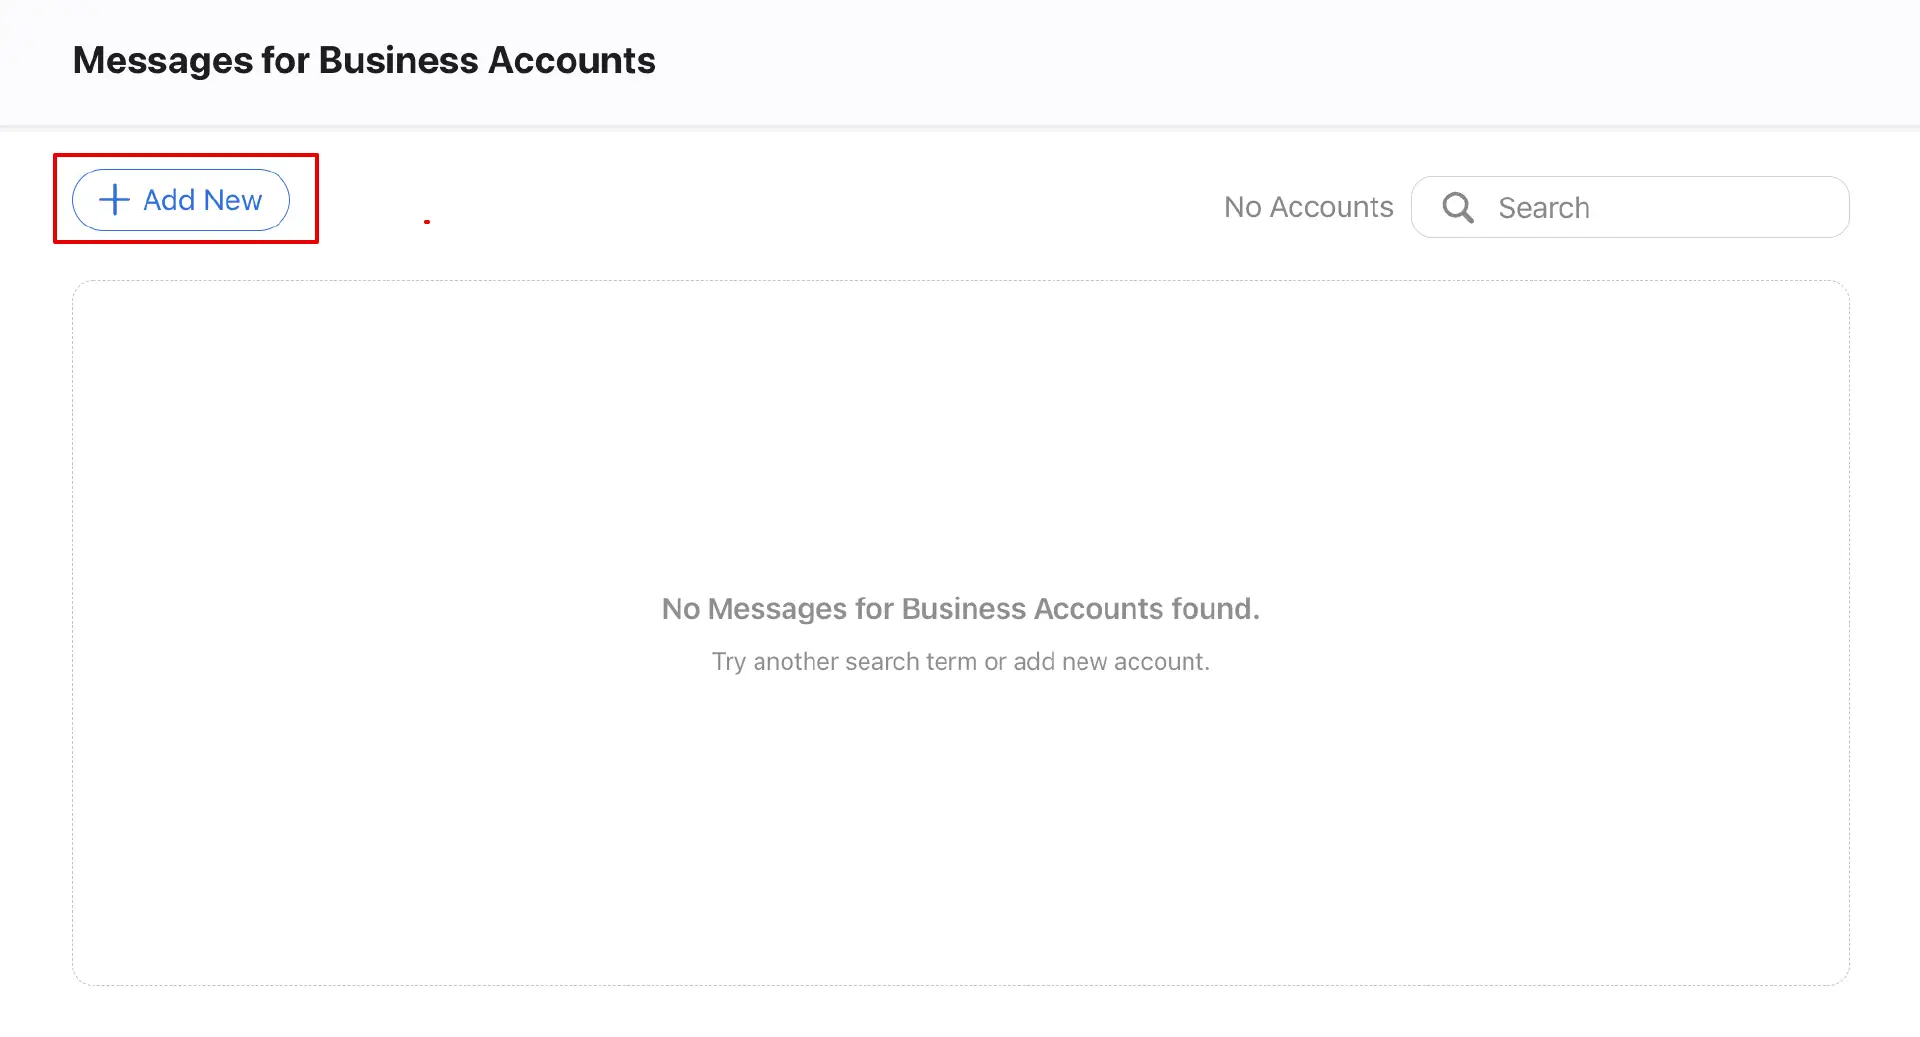1920x1037 pixels.
Task: Click the word New on the Add button
Action: [232, 200]
